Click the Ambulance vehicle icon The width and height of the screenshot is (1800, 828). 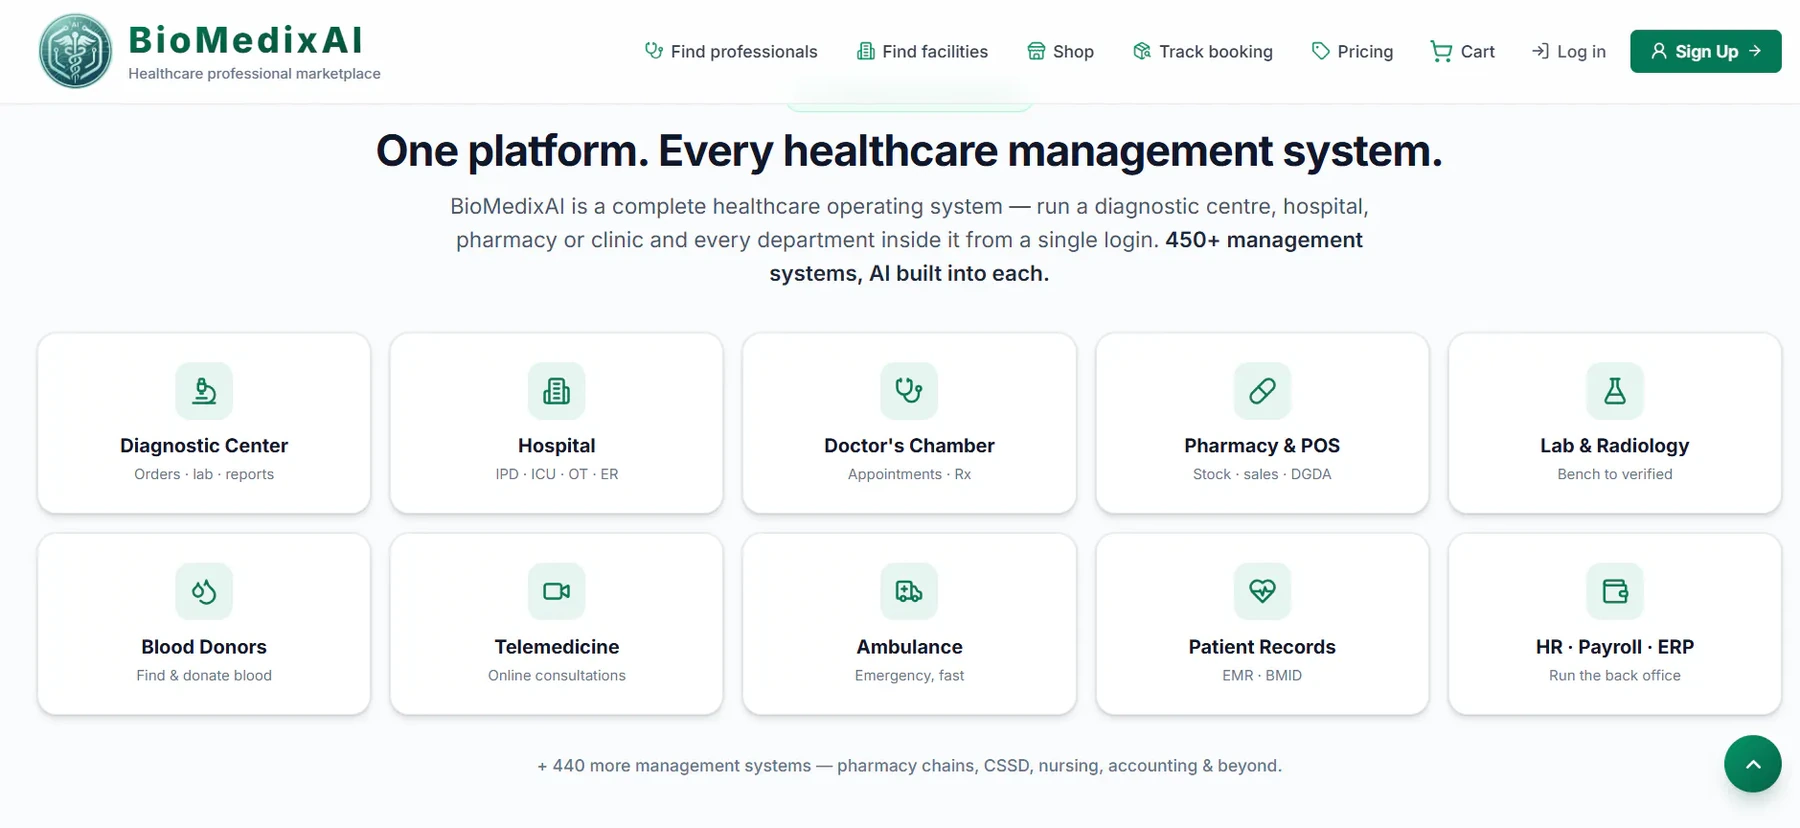click(x=909, y=591)
